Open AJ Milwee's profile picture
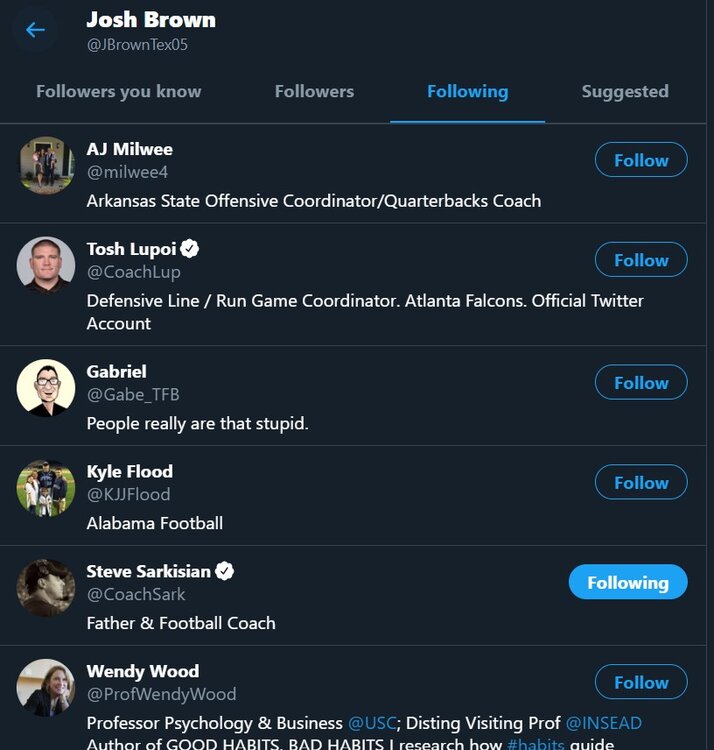This screenshot has width=714, height=750. click(46, 165)
